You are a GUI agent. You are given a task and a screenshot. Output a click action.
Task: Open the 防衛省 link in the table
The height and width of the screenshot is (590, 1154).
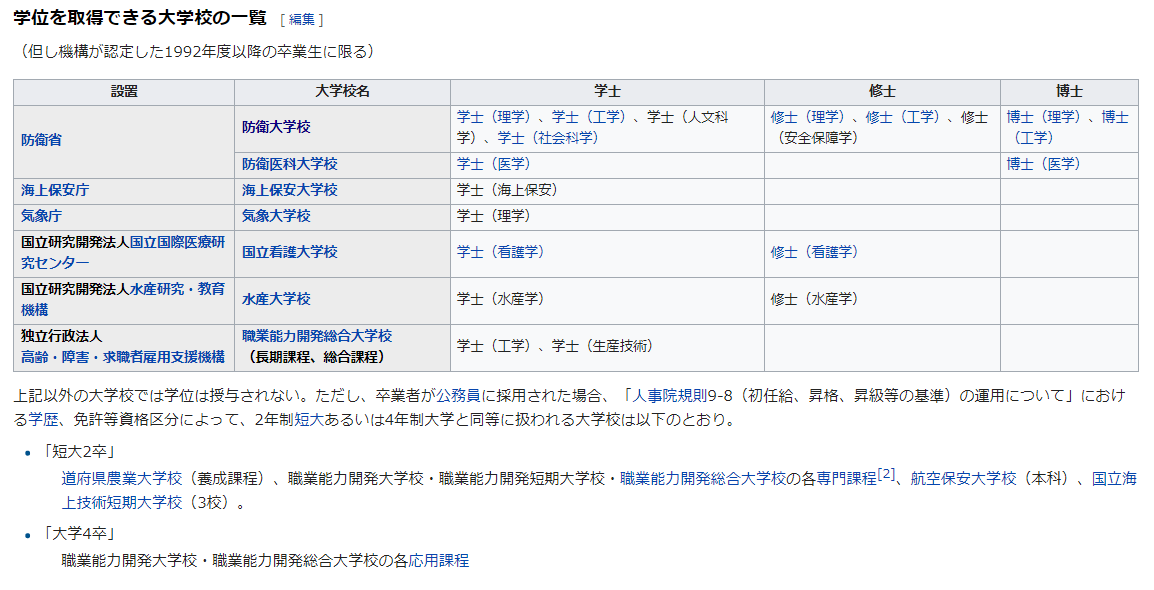point(41,140)
